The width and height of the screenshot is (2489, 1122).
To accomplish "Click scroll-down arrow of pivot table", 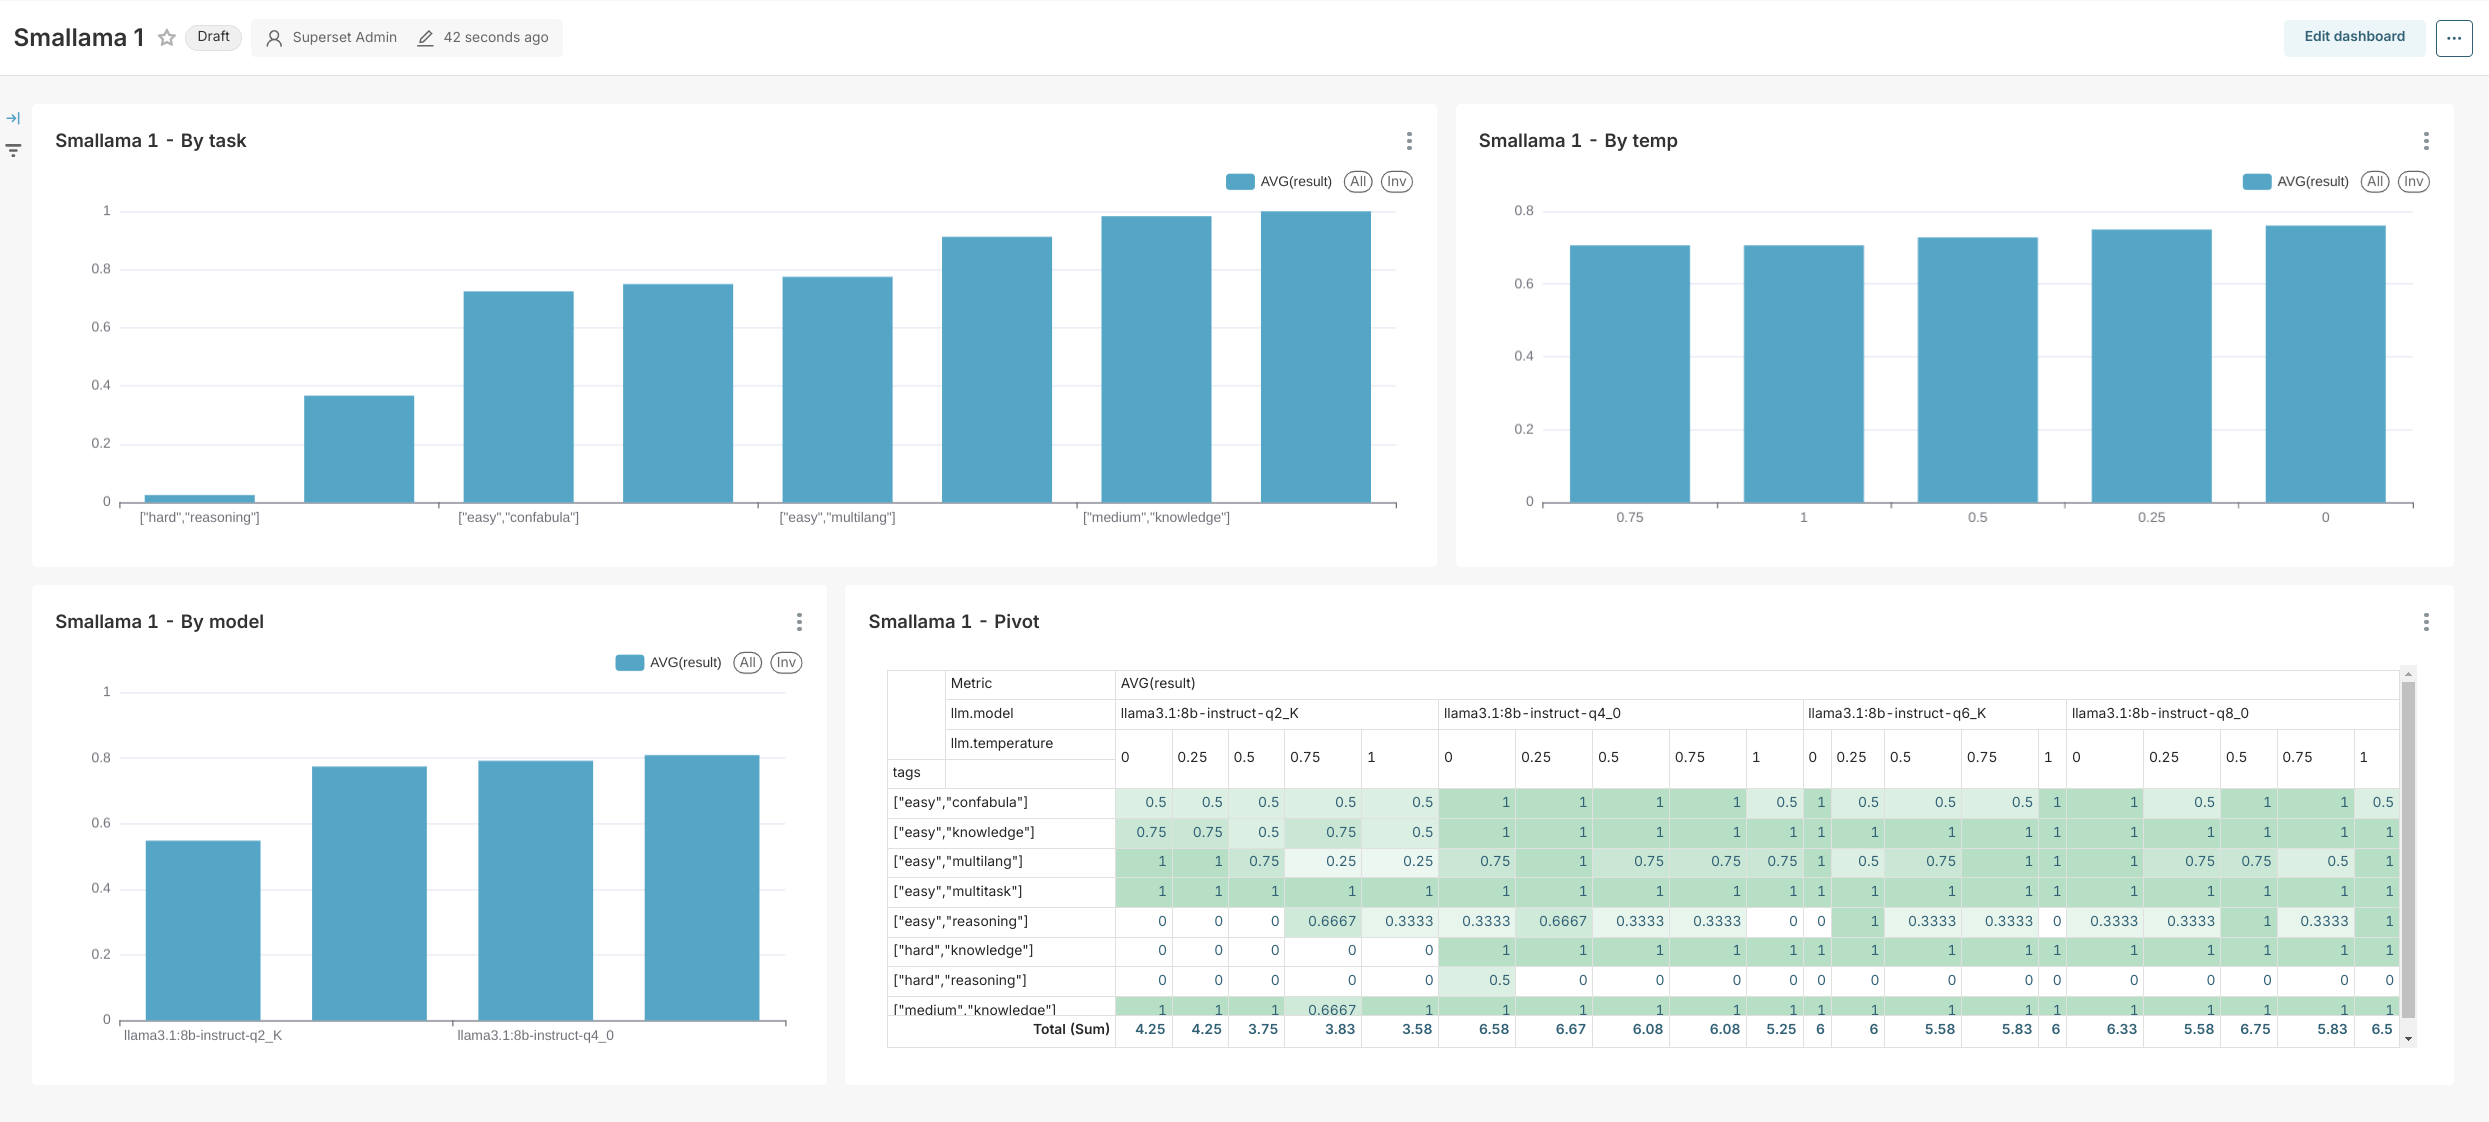I will pos(2408,1039).
